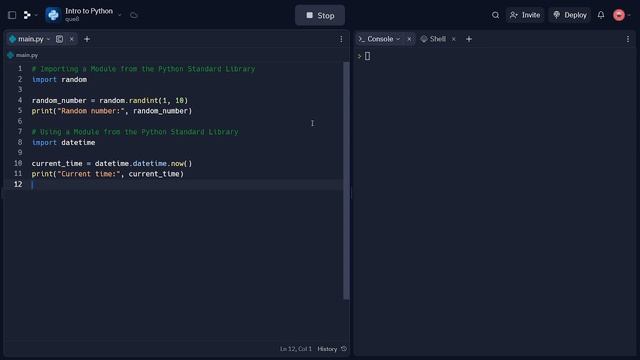Expand the Console tab dropdown chevron

coord(398,39)
